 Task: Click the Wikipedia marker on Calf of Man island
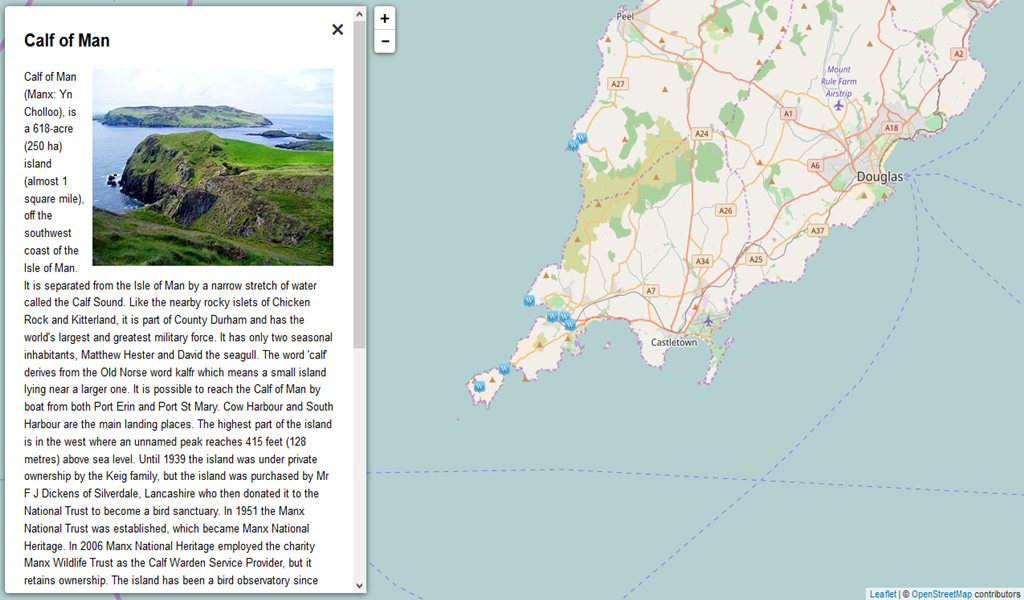click(480, 384)
